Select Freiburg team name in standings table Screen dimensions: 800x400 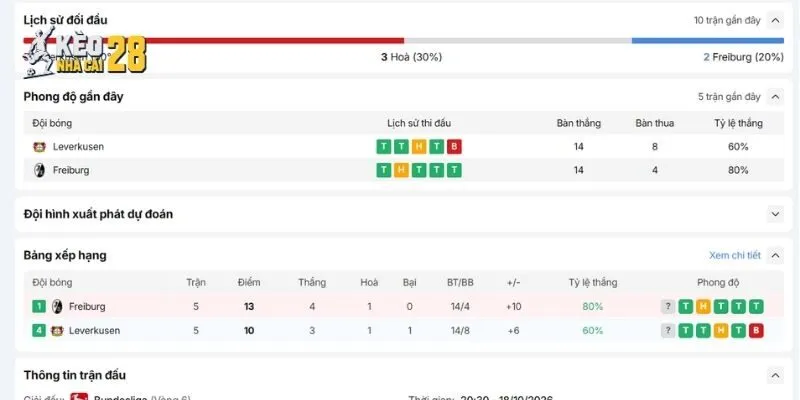point(87,307)
